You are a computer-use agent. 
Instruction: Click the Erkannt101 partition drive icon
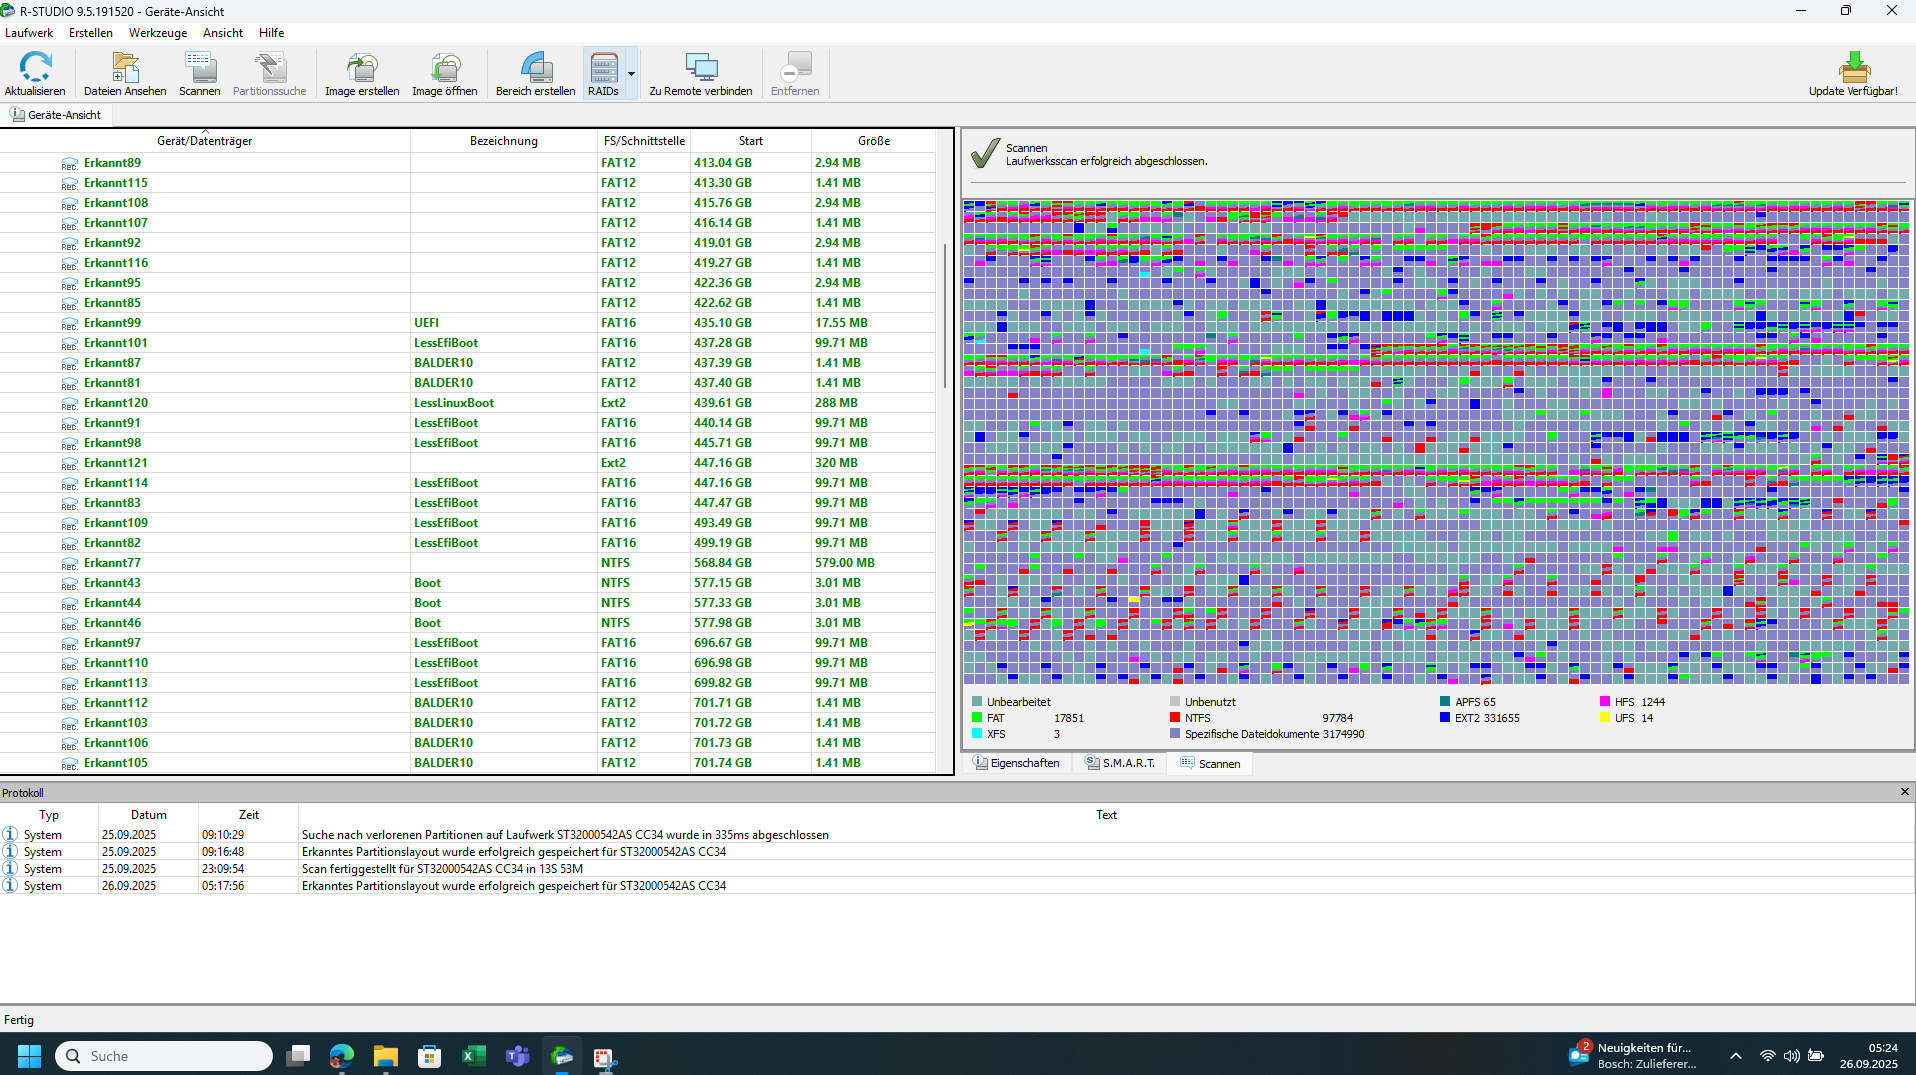[69, 343]
